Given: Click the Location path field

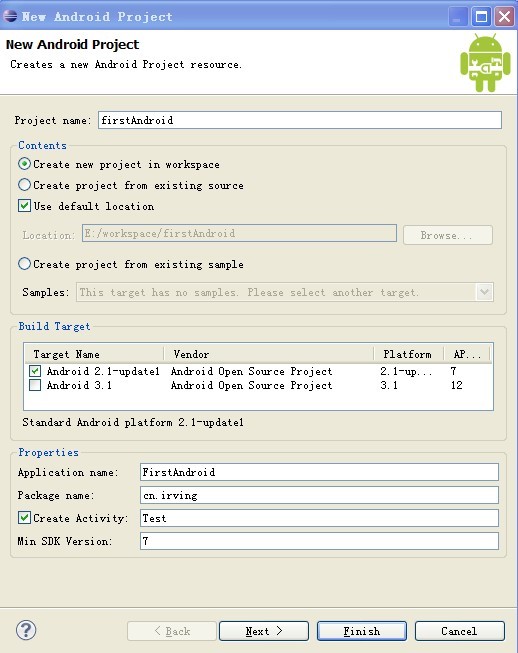Looking at the screenshot, I should click(239, 233).
